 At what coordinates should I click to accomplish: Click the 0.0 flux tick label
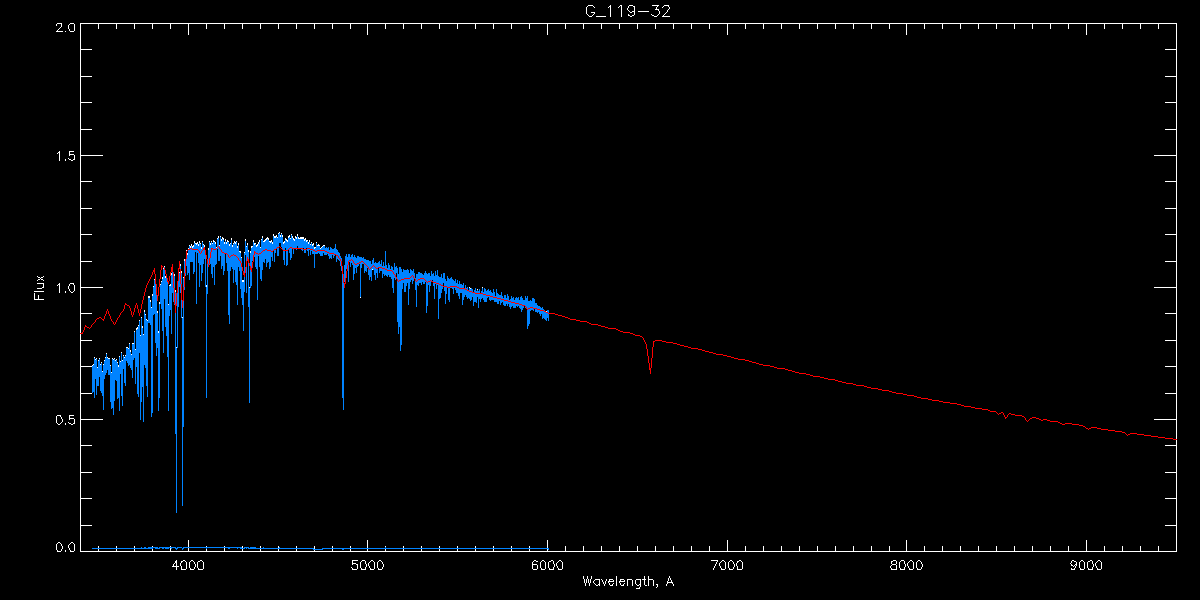pyautogui.click(x=65, y=547)
